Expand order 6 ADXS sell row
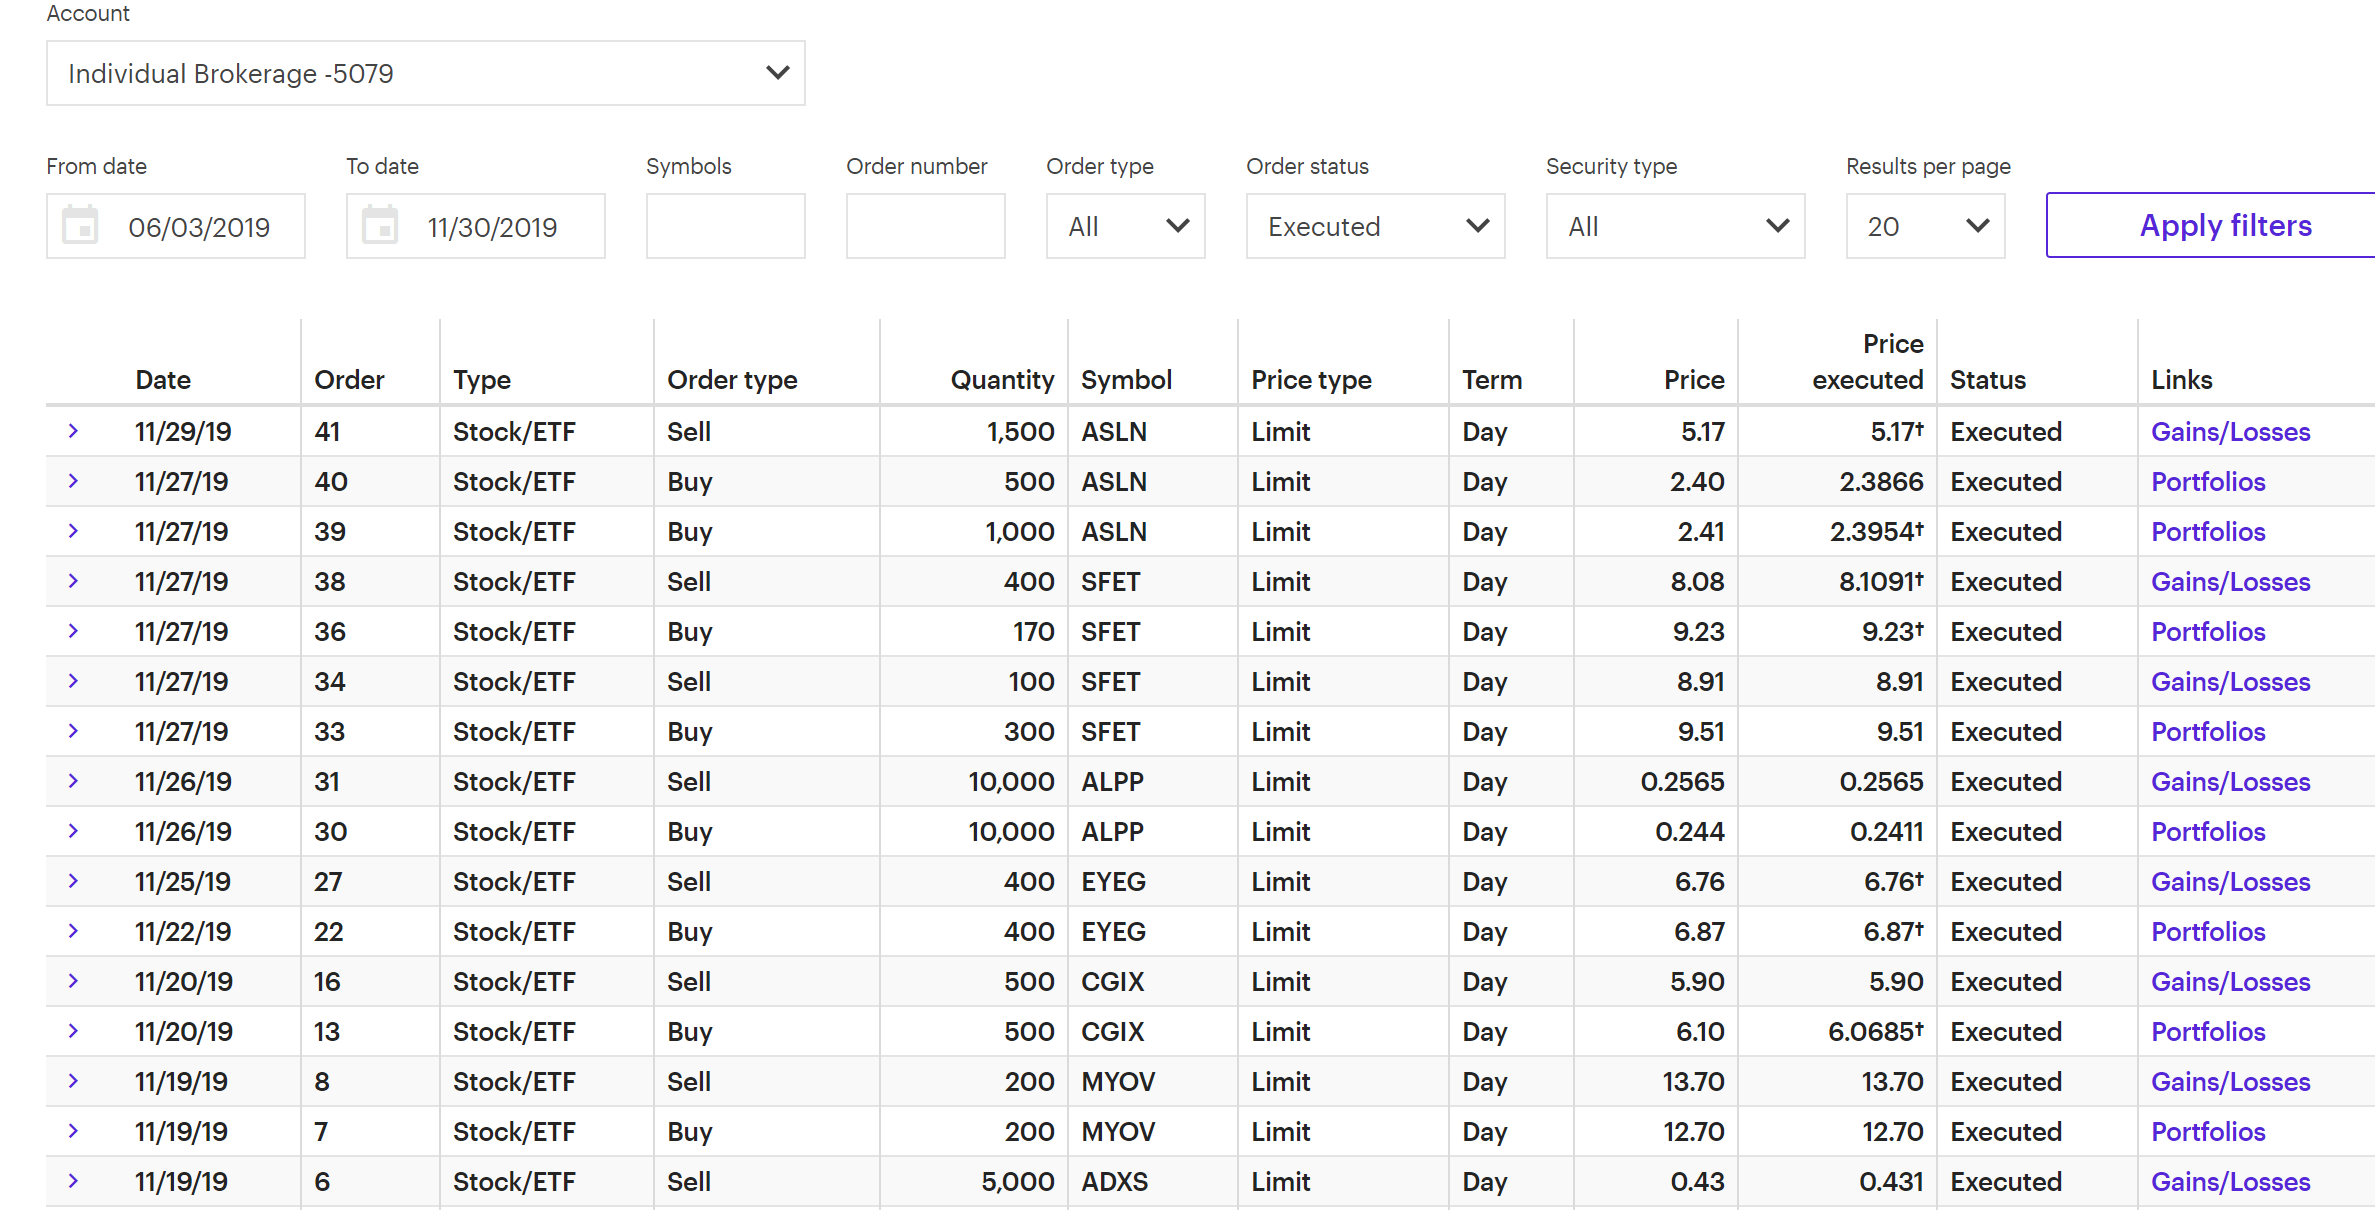Viewport: 2375px width, 1210px height. pos(73,1181)
